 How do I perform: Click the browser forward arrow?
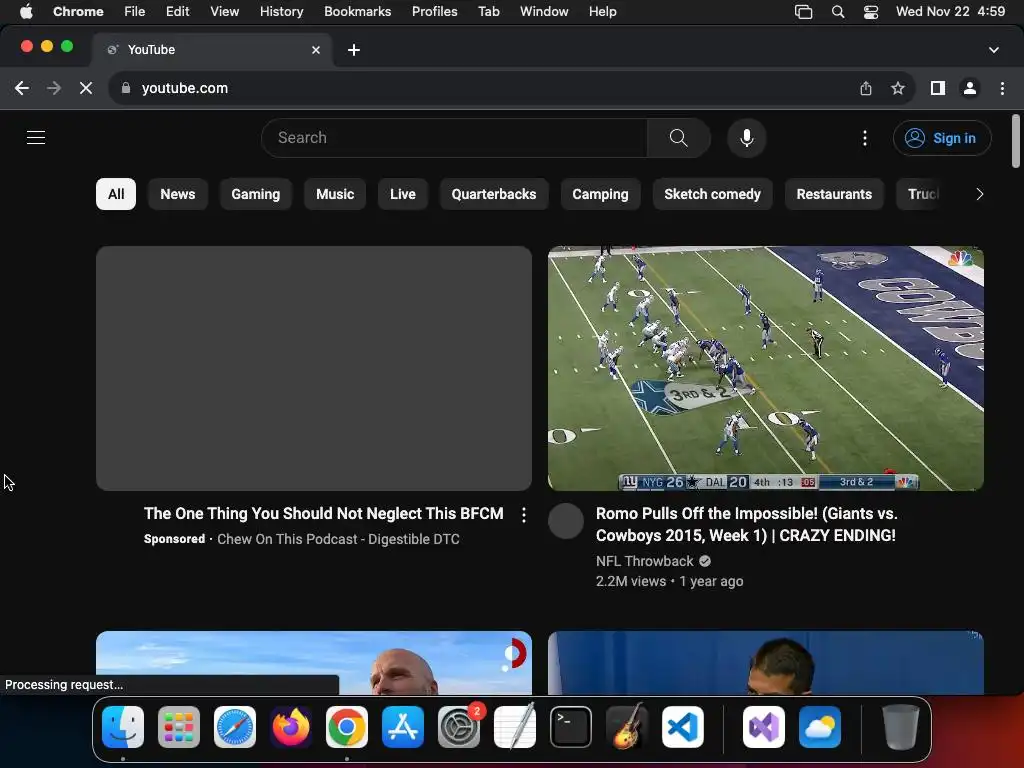click(54, 88)
